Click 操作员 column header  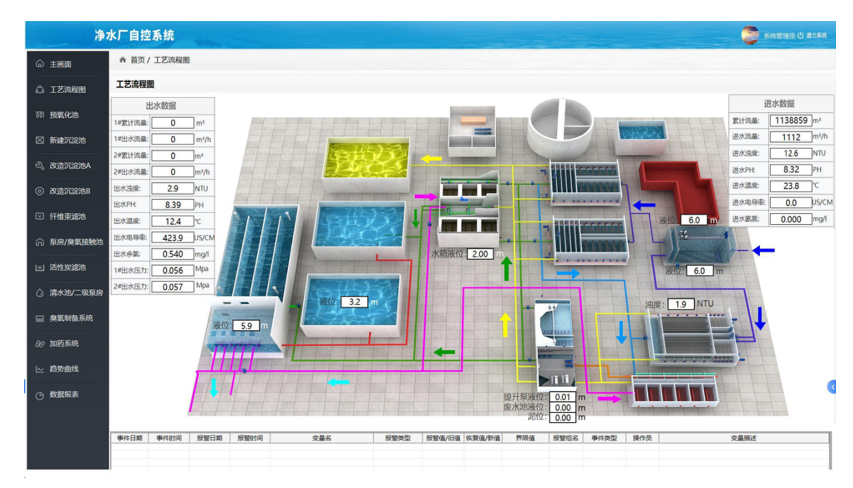(x=642, y=438)
